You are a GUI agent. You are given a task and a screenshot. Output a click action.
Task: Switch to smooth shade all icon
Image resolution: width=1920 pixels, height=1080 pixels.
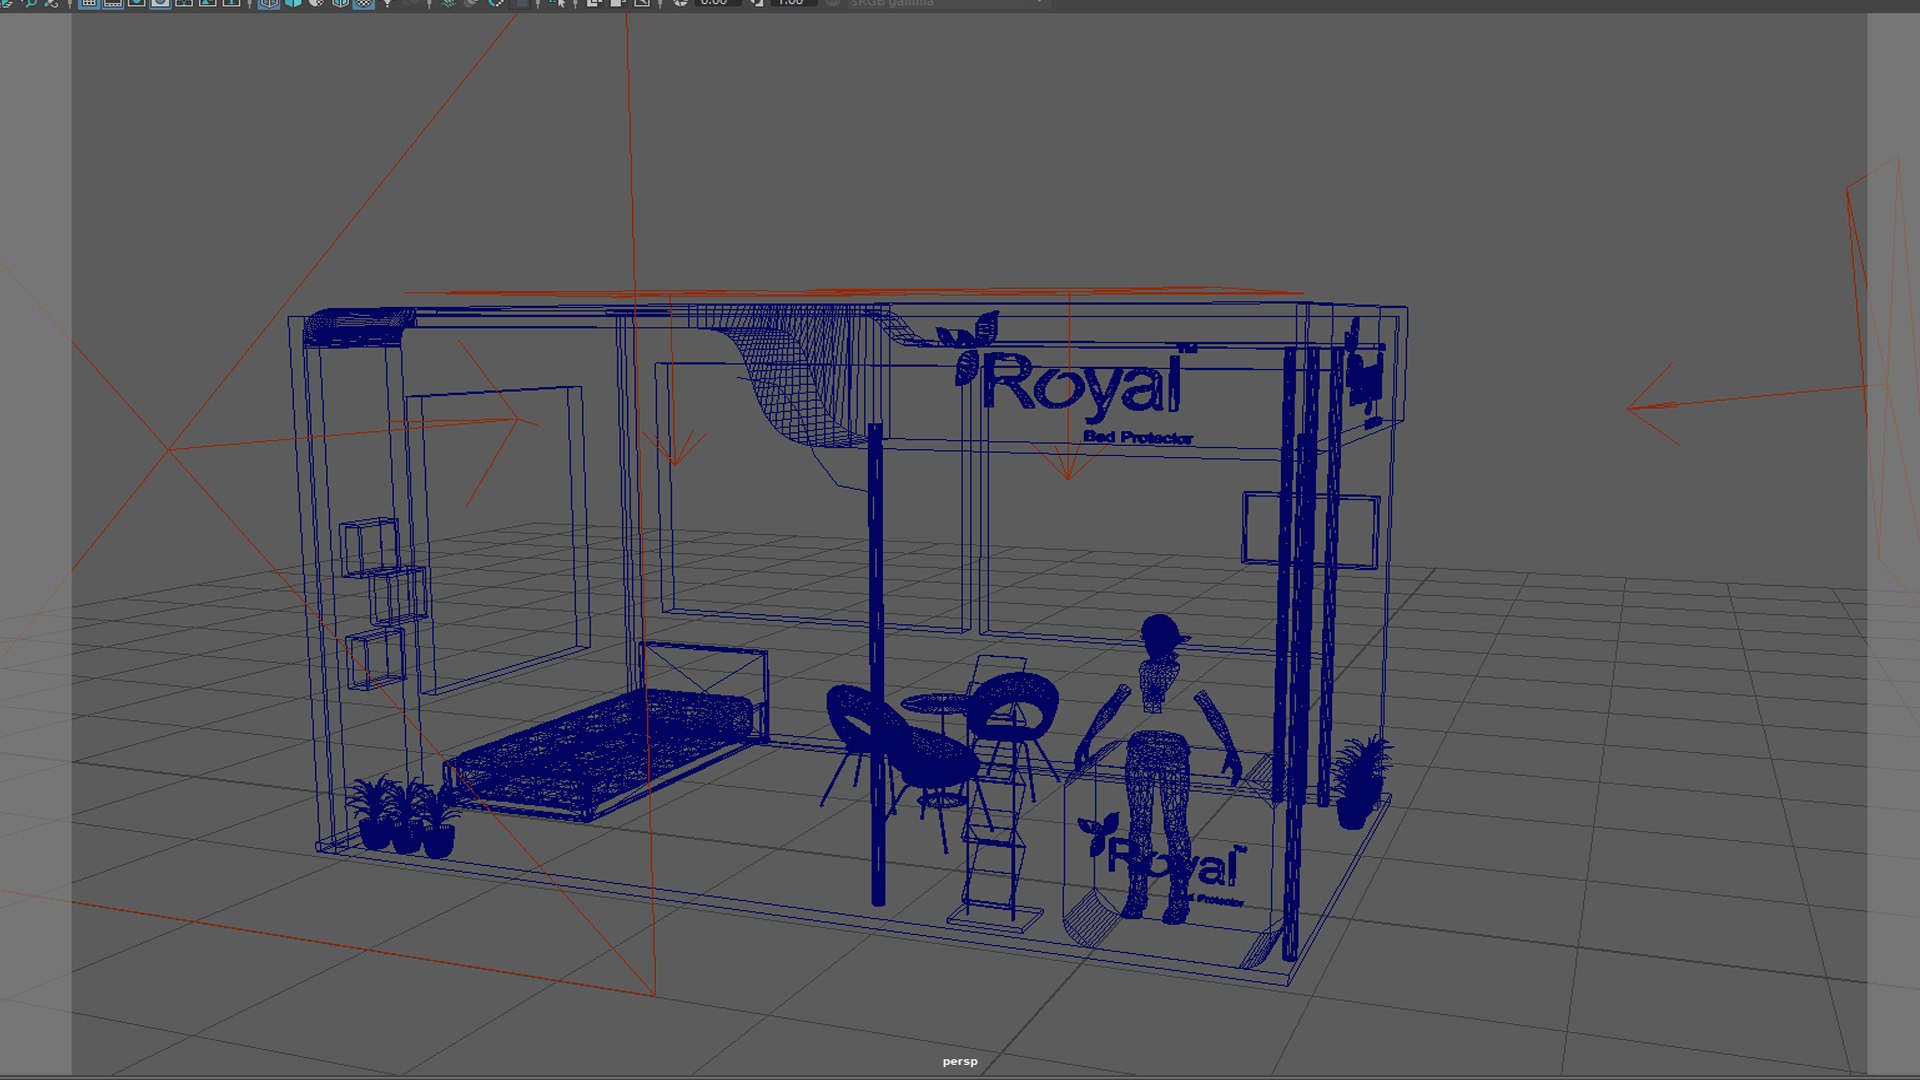pyautogui.click(x=293, y=3)
